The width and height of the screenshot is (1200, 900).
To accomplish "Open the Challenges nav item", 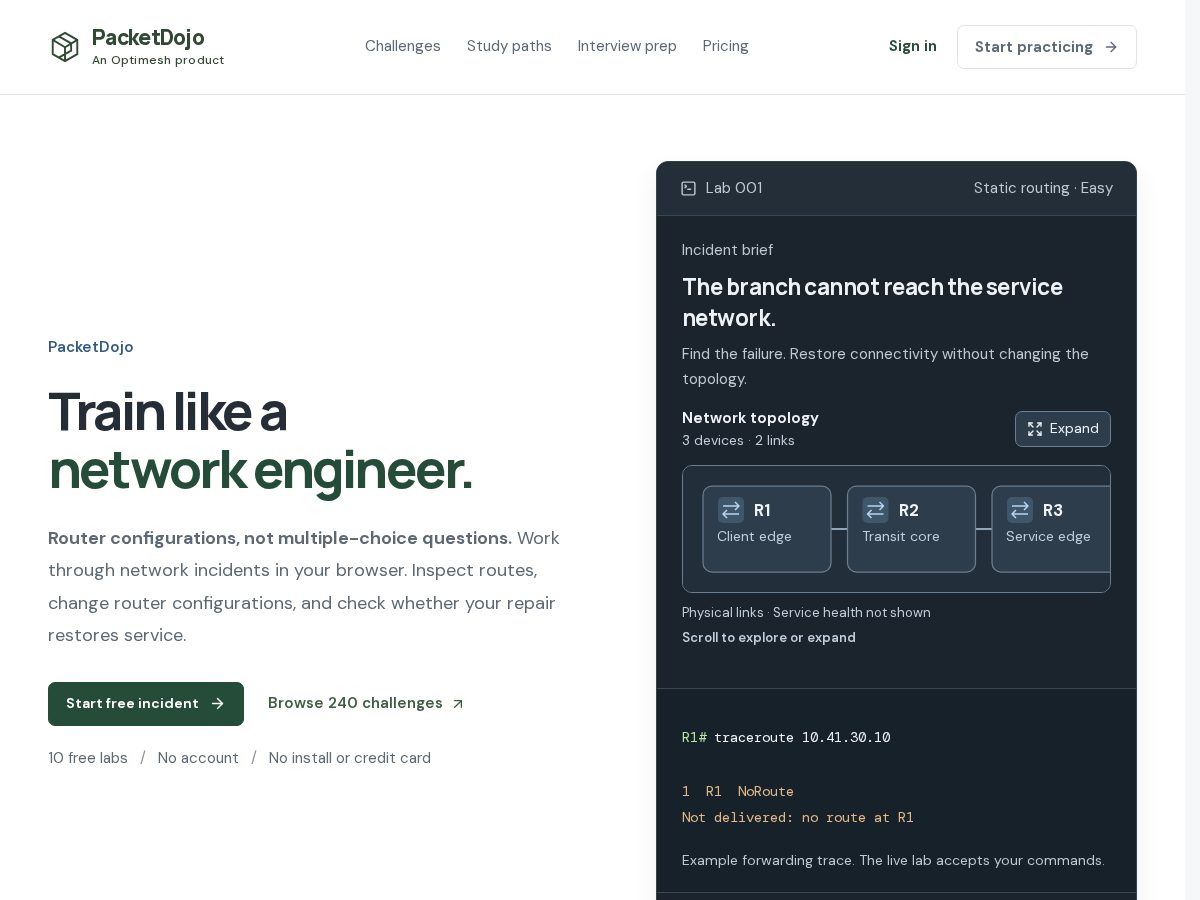I will click(x=403, y=46).
